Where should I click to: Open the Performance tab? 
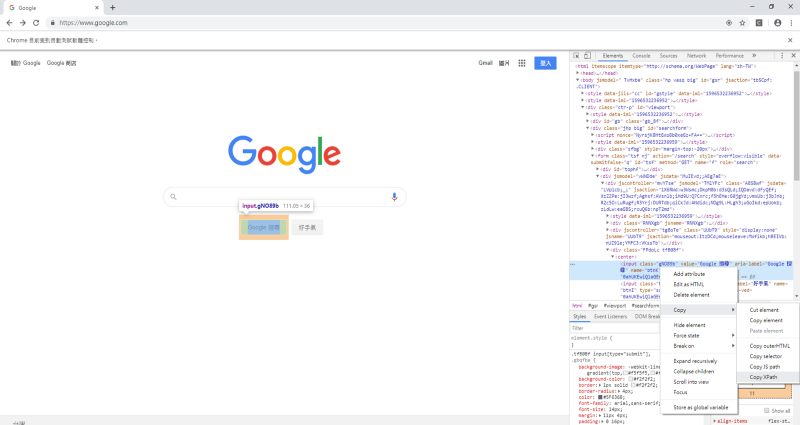pyautogui.click(x=730, y=56)
